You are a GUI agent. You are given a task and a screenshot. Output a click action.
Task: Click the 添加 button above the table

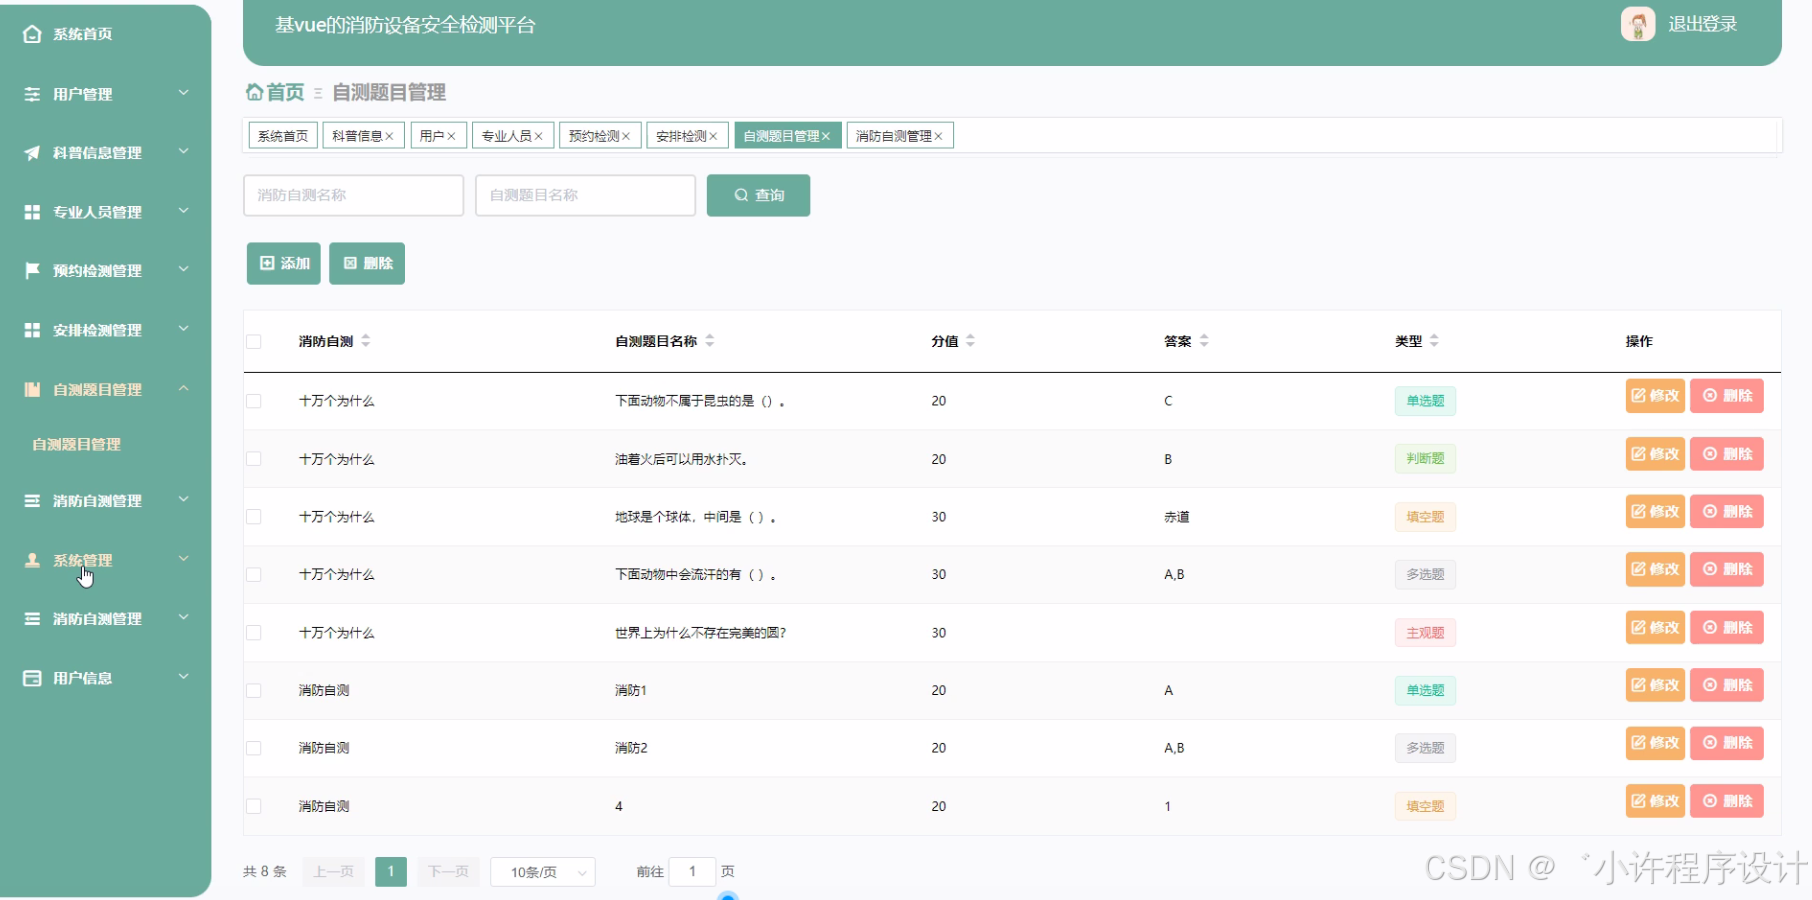(284, 264)
